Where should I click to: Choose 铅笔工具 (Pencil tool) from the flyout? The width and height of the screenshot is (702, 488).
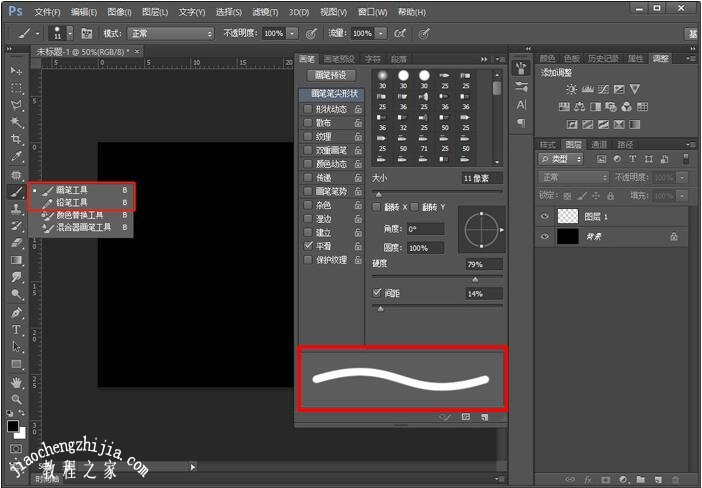[x=71, y=202]
